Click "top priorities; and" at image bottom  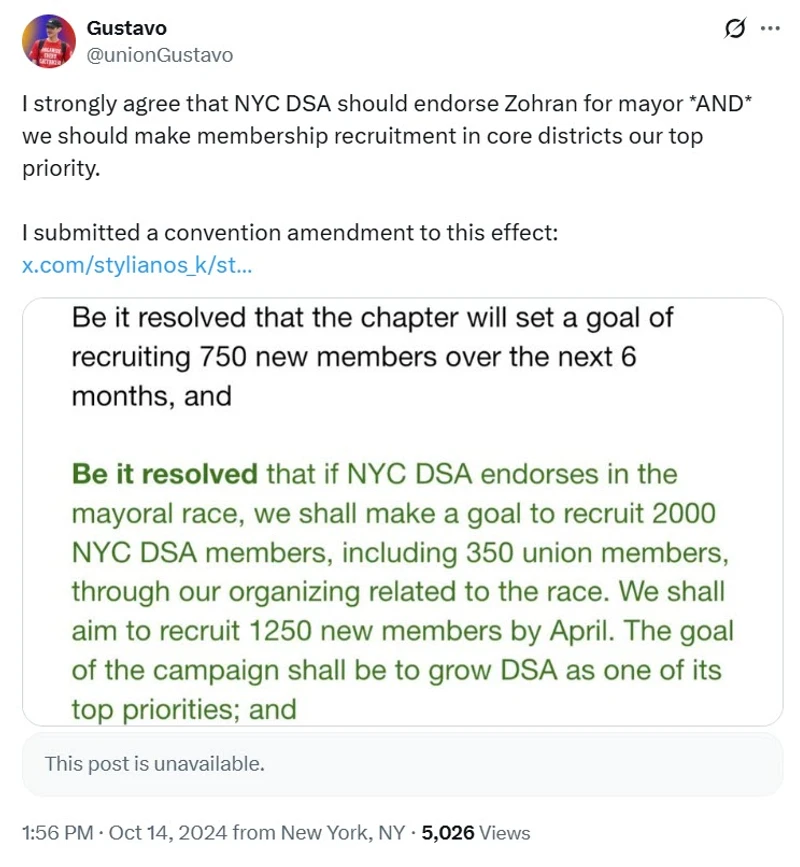pos(184,709)
